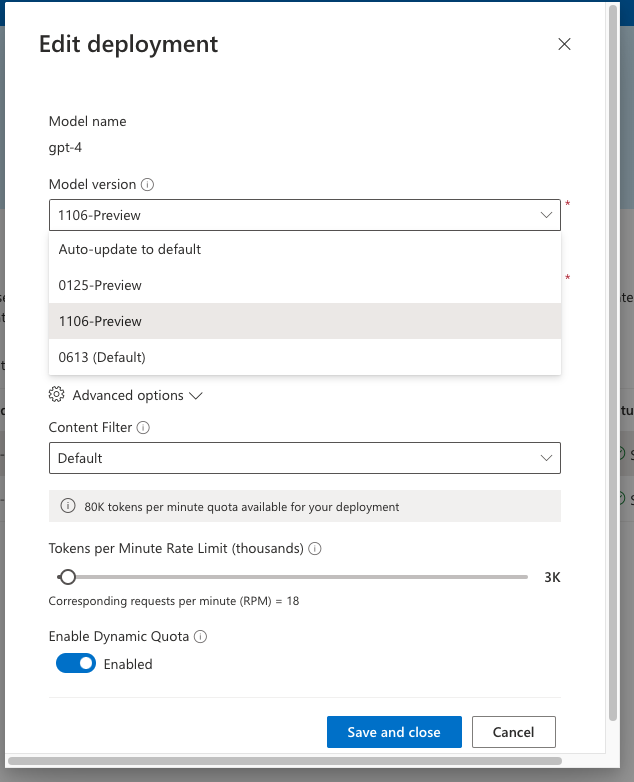The height and width of the screenshot is (782, 634).
Task: Click the Content Filter info icon
Action: coord(143,427)
